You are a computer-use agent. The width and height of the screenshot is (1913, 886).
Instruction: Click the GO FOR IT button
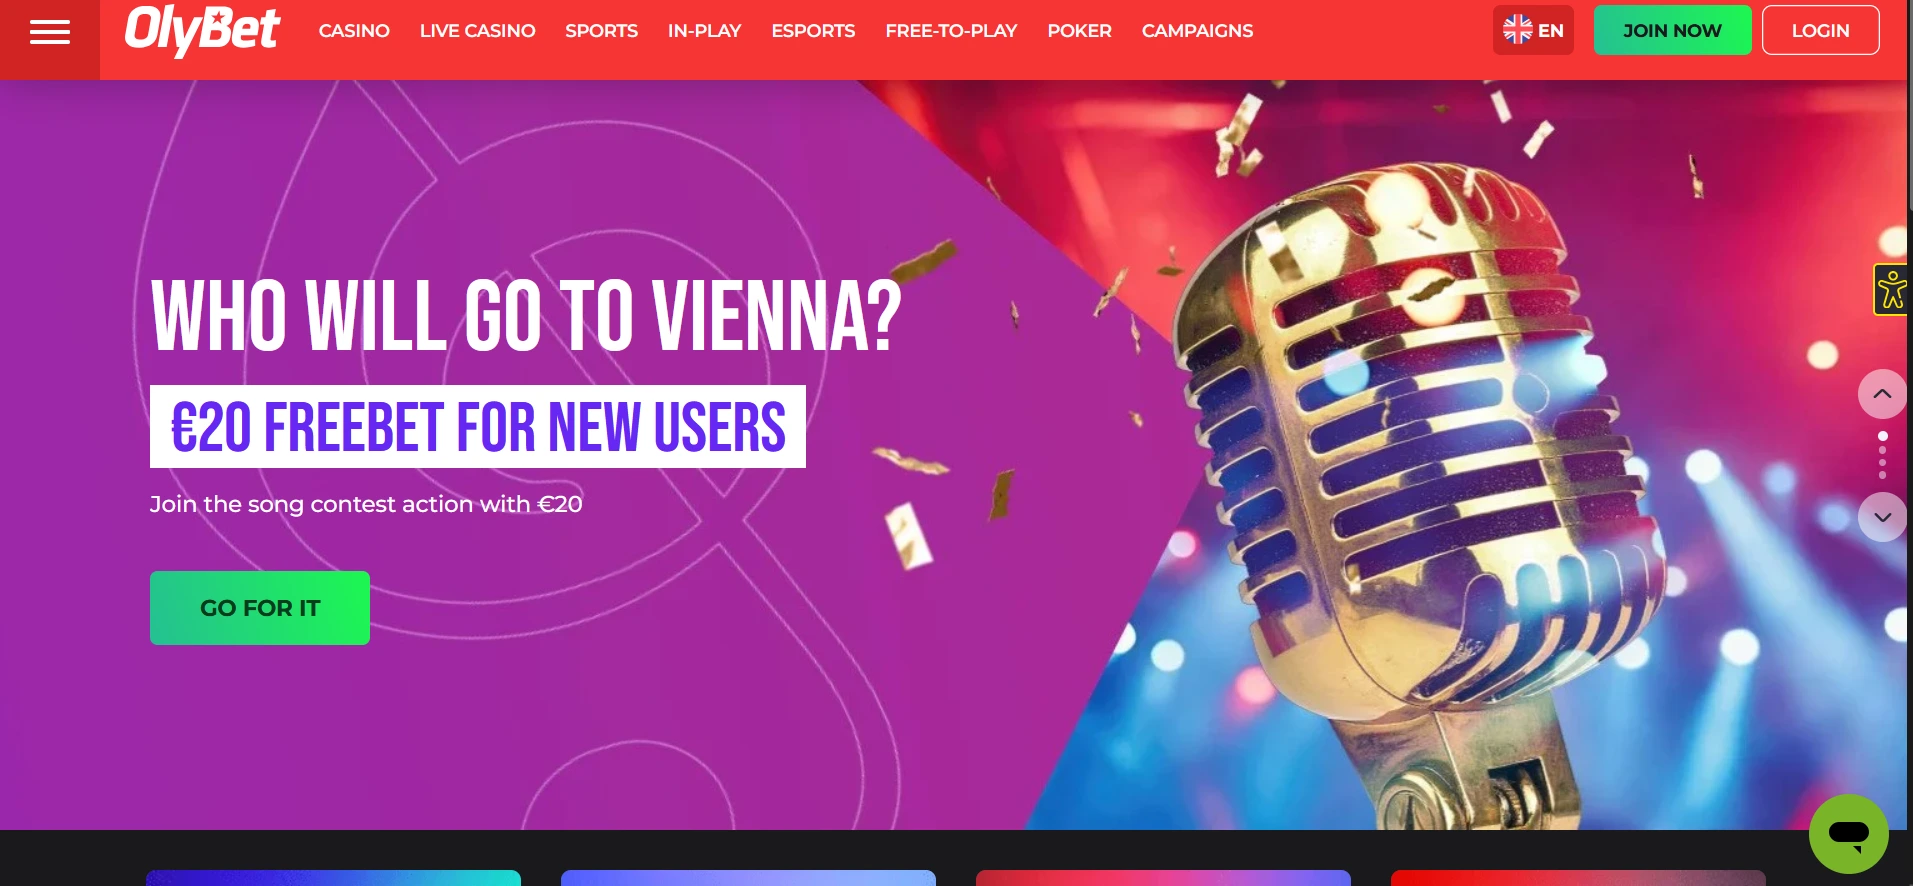tap(260, 608)
